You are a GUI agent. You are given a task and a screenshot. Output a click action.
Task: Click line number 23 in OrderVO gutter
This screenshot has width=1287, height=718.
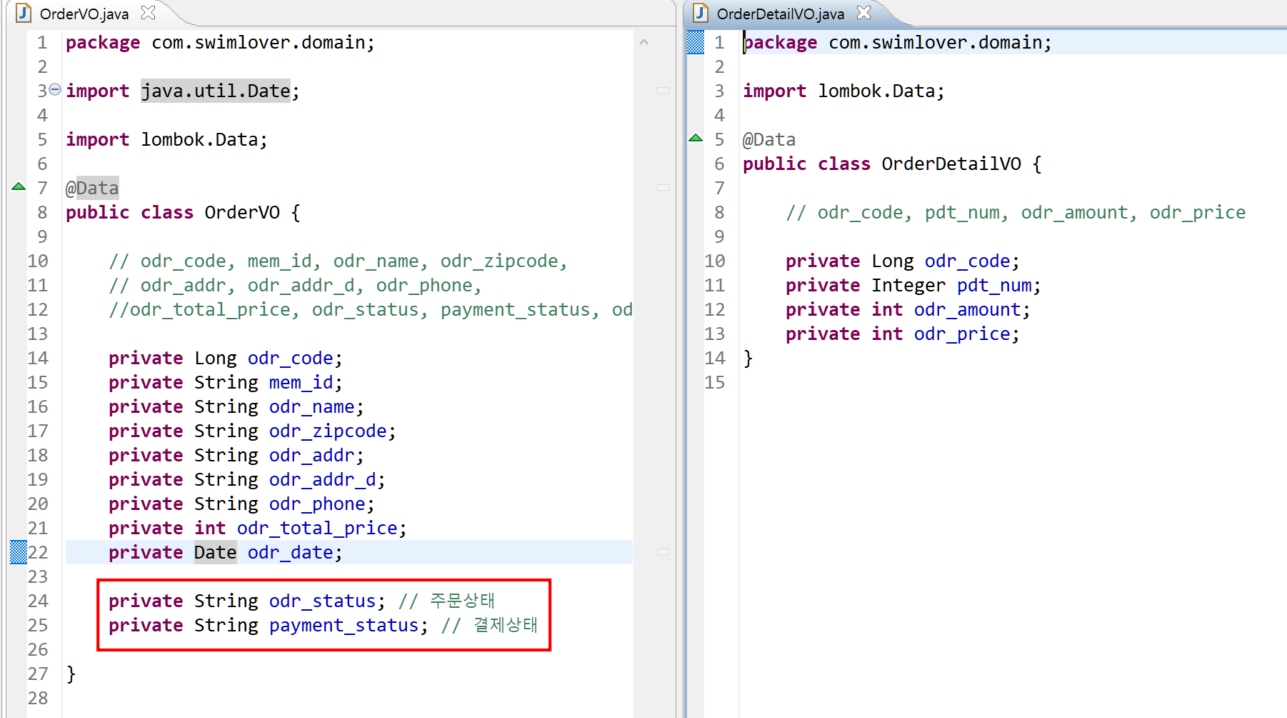(37, 576)
